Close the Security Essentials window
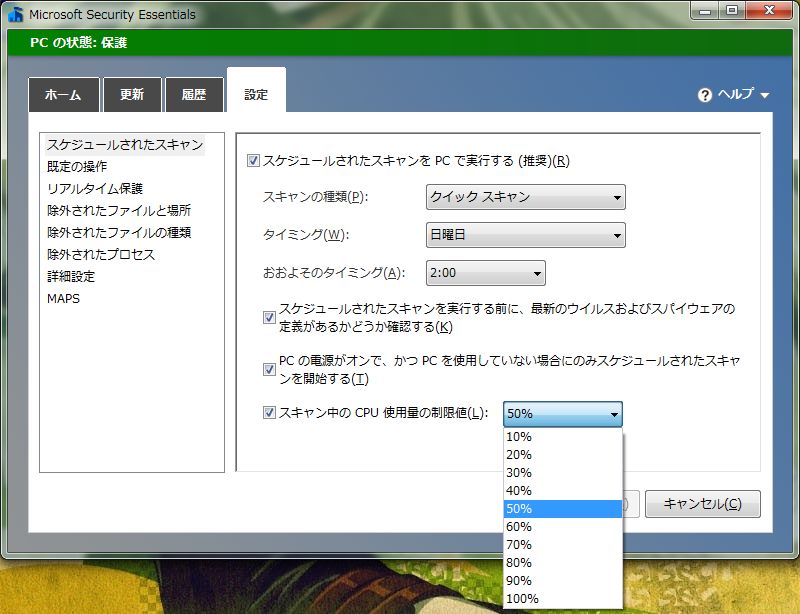The image size is (800, 614). 769,11
